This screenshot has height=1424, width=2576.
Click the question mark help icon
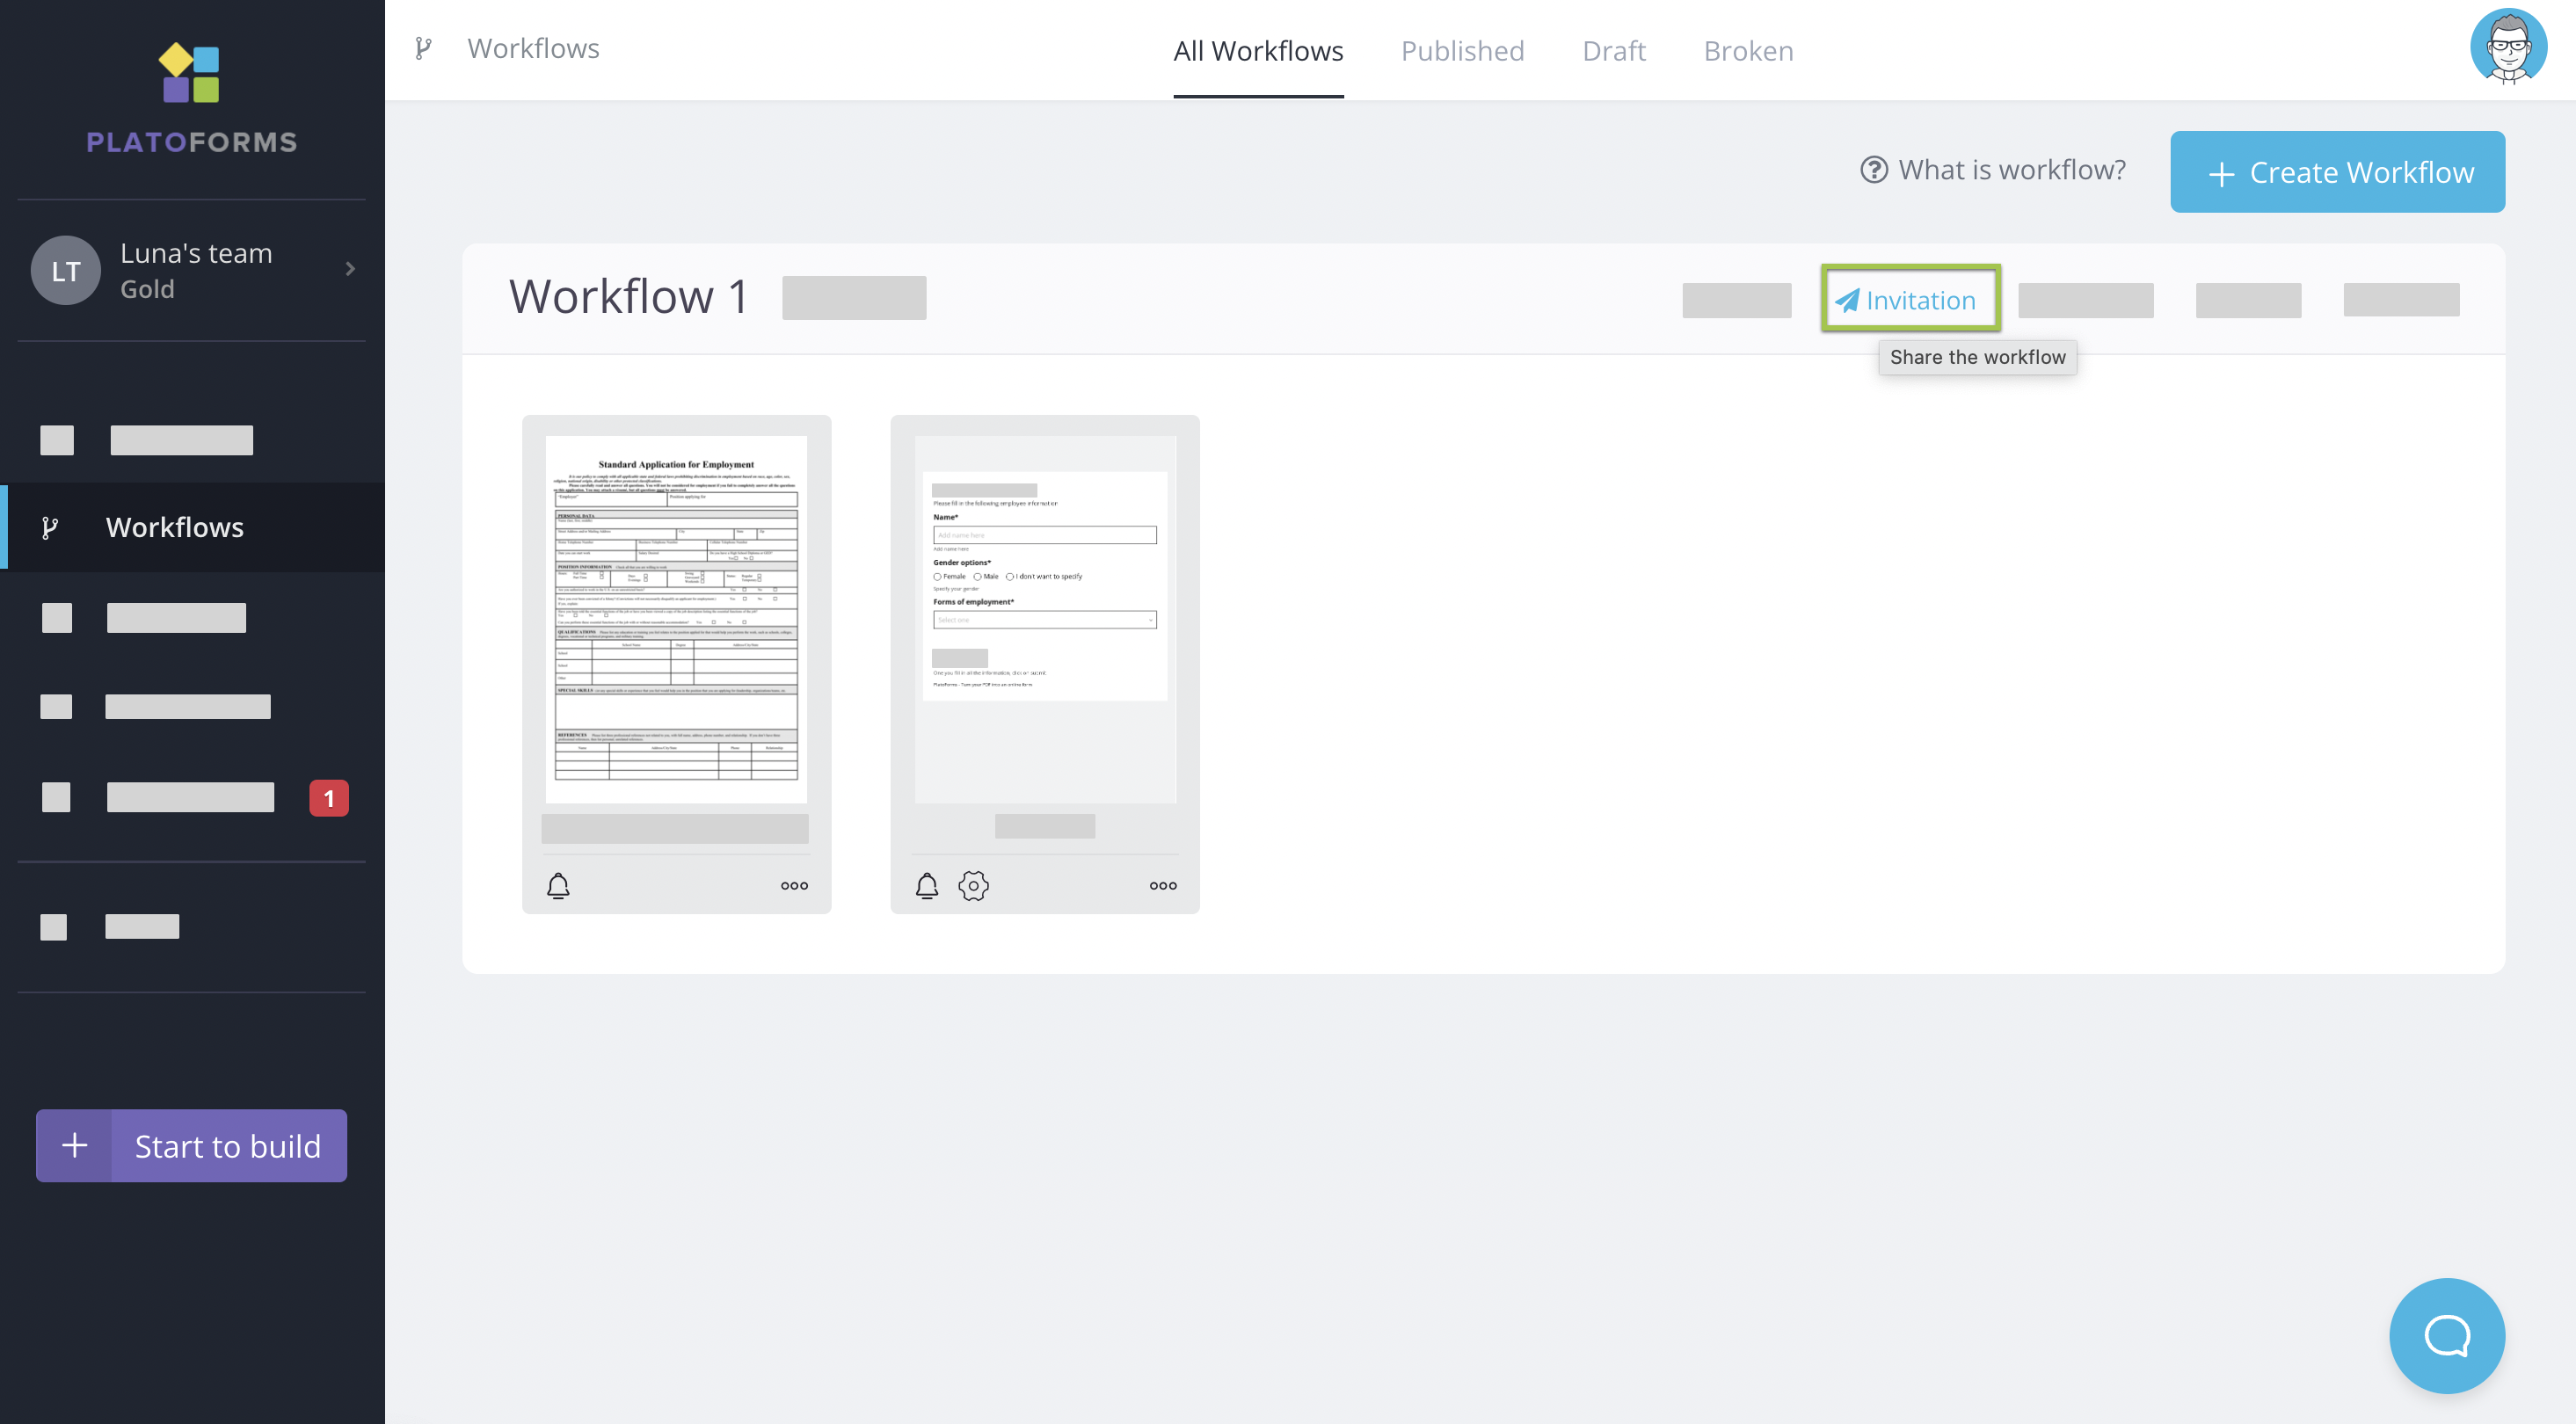(x=1873, y=170)
